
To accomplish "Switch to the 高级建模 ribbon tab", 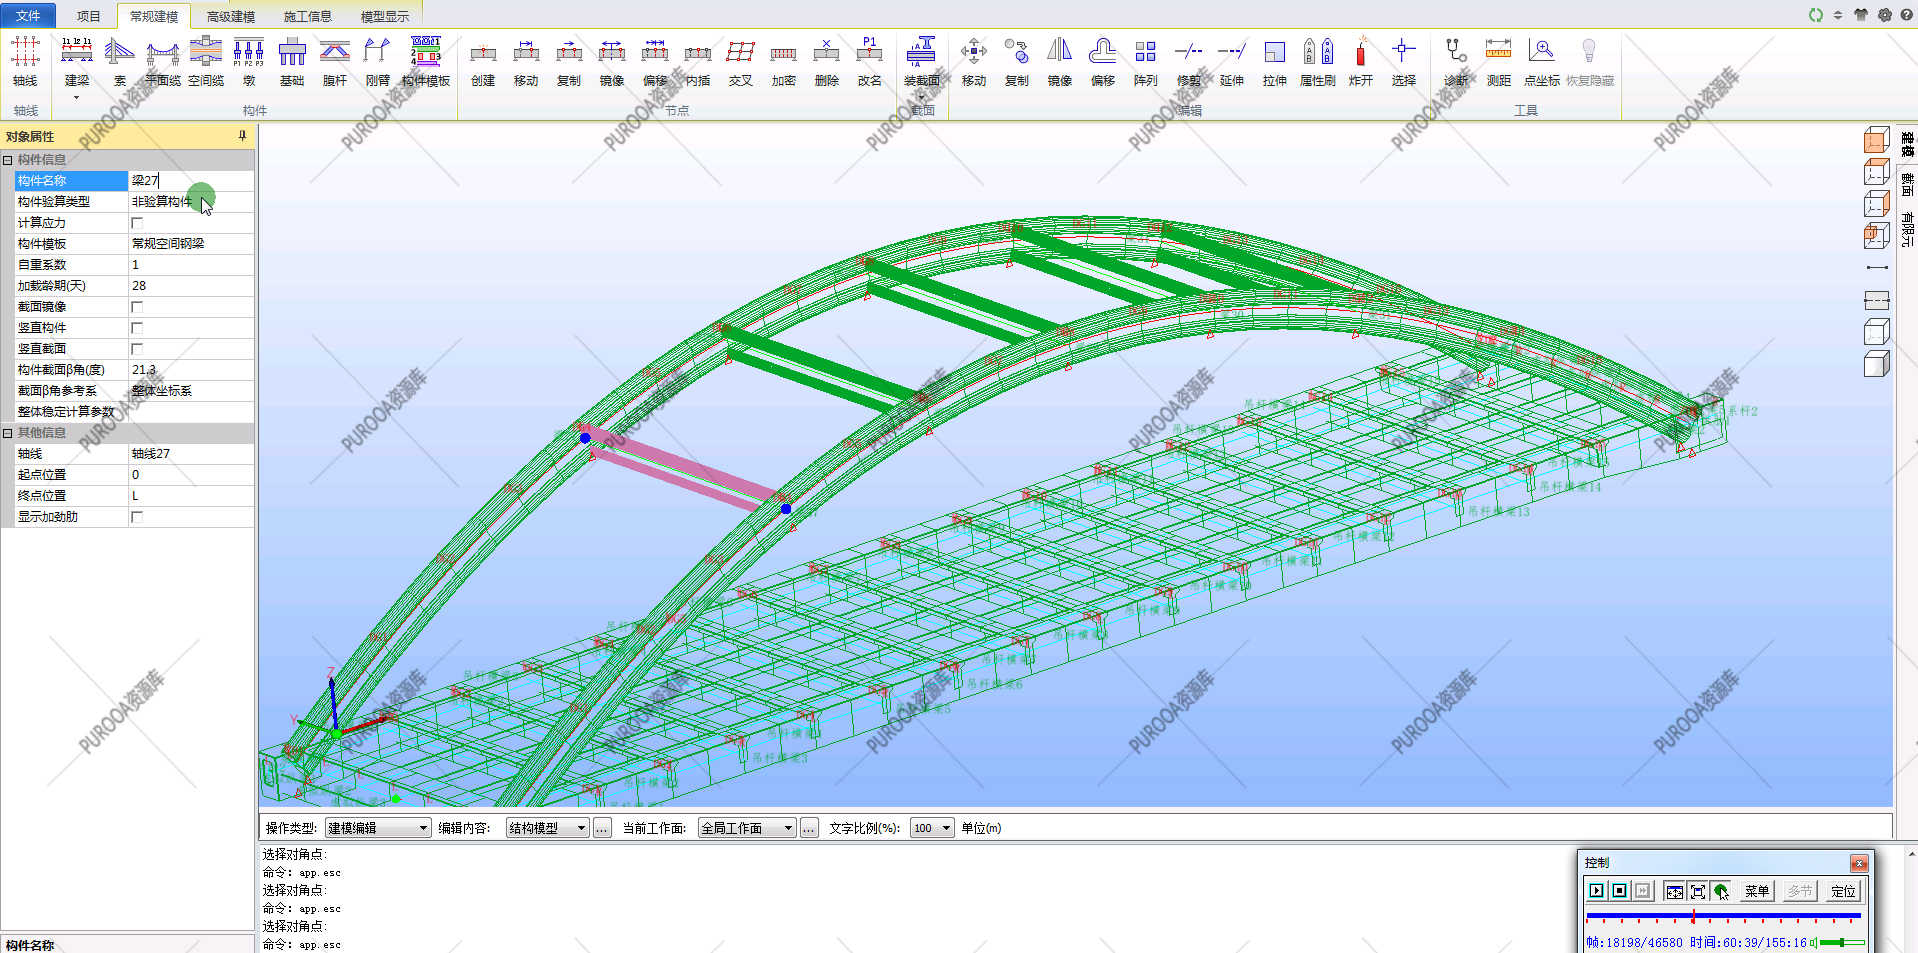I will pyautogui.click(x=230, y=16).
